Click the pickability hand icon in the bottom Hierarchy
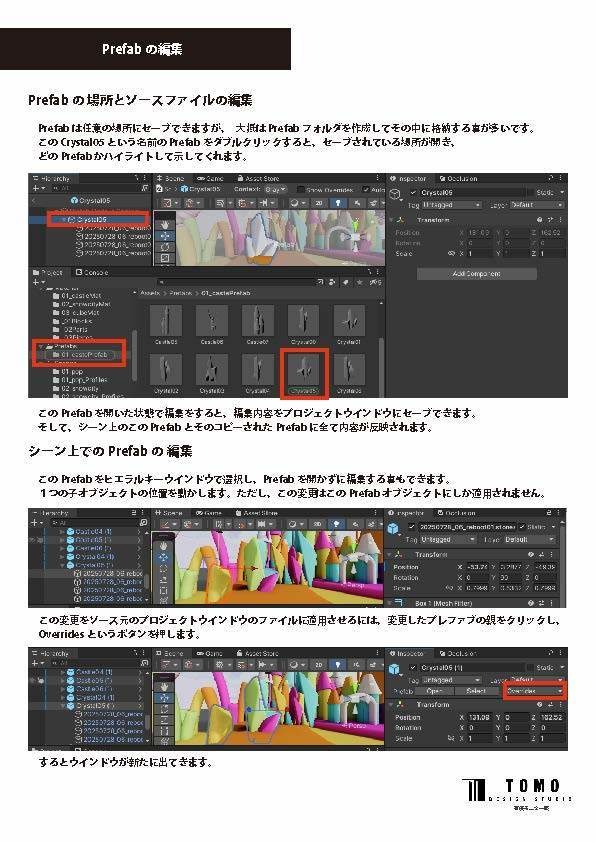The image size is (596, 842). pos(41,680)
